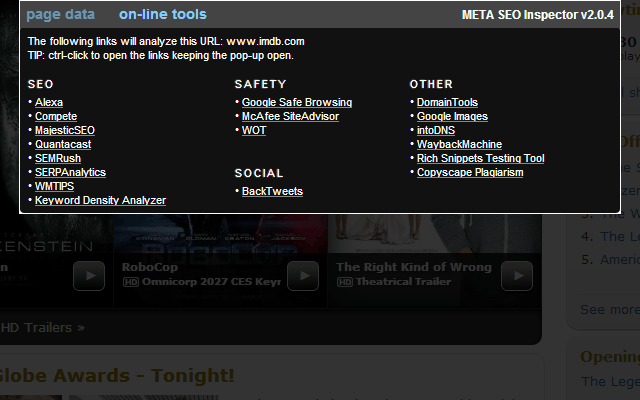
Task: Open the Alexa SEO link
Action: (x=49, y=102)
